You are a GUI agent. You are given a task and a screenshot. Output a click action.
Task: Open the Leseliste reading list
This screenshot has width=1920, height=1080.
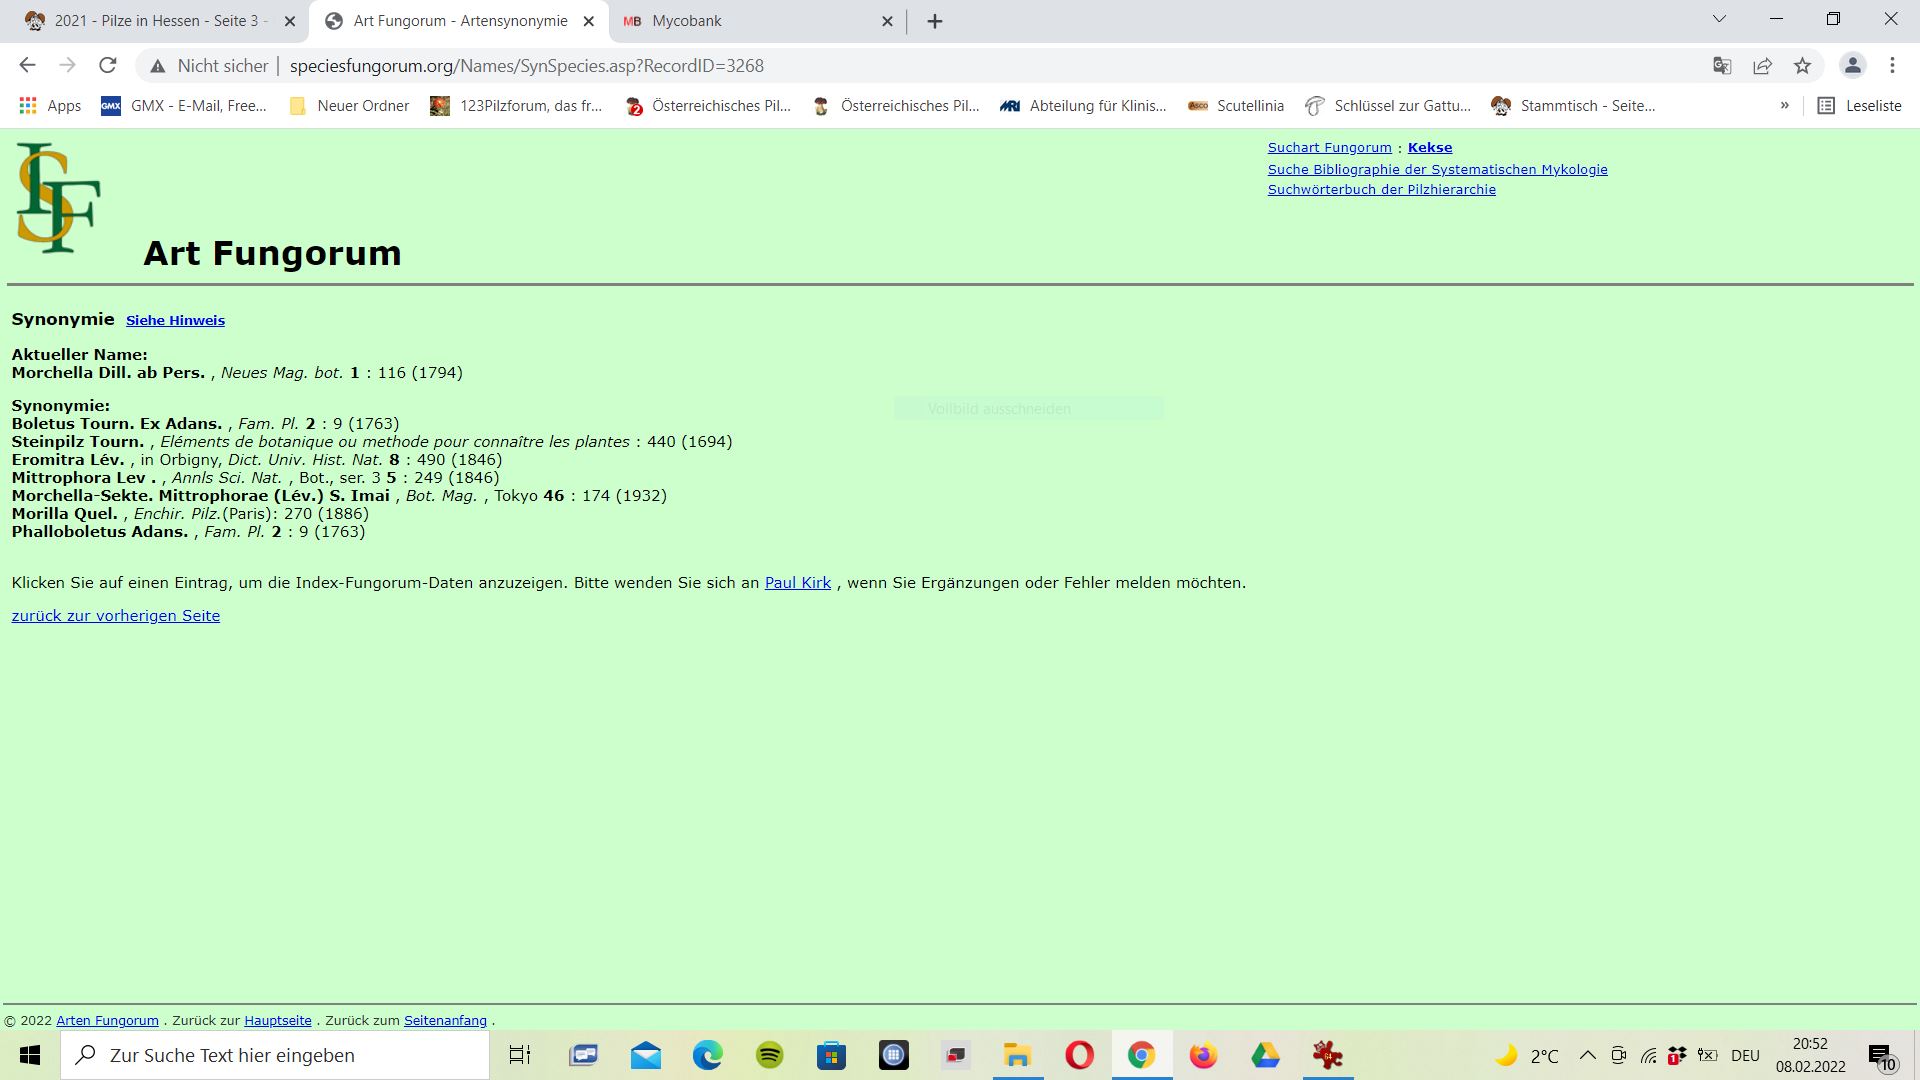point(1860,105)
